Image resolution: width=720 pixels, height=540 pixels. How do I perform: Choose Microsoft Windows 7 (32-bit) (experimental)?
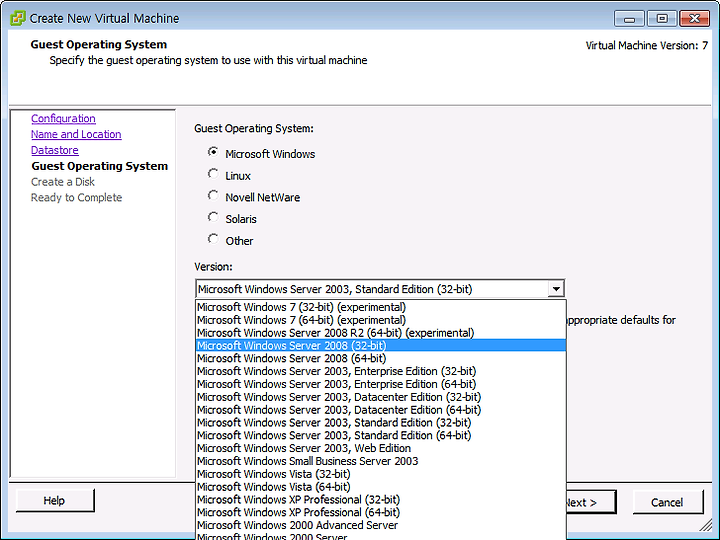[380, 307]
